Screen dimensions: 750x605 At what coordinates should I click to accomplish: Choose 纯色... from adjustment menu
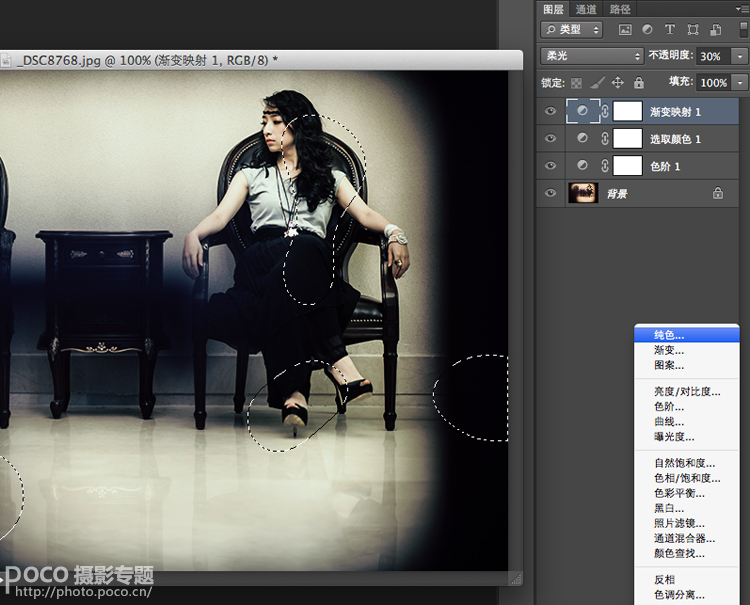687,335
